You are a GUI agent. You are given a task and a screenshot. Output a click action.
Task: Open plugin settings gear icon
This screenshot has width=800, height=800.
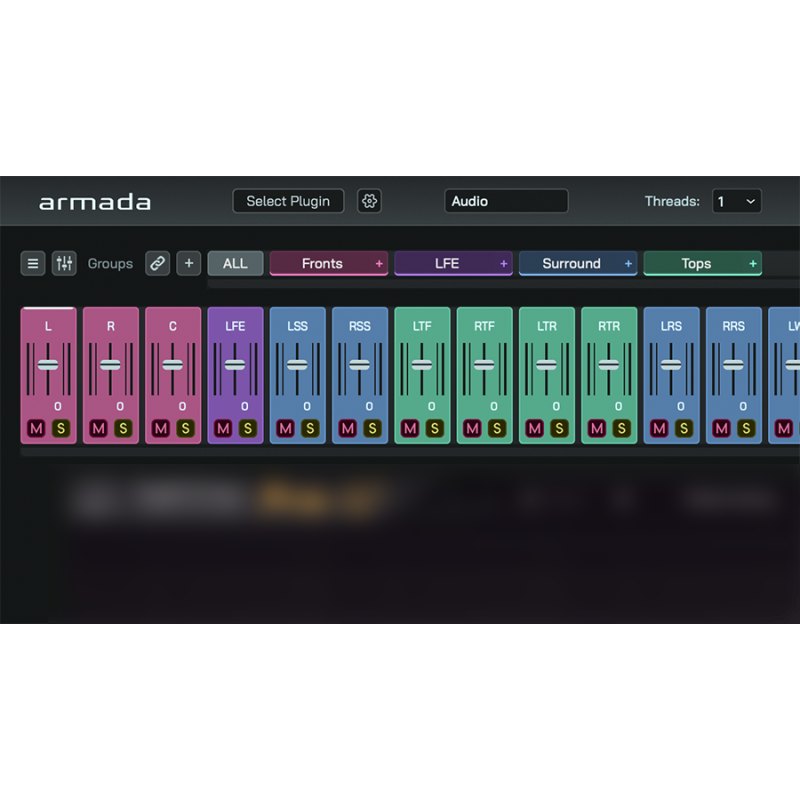(x=369, y=201)
